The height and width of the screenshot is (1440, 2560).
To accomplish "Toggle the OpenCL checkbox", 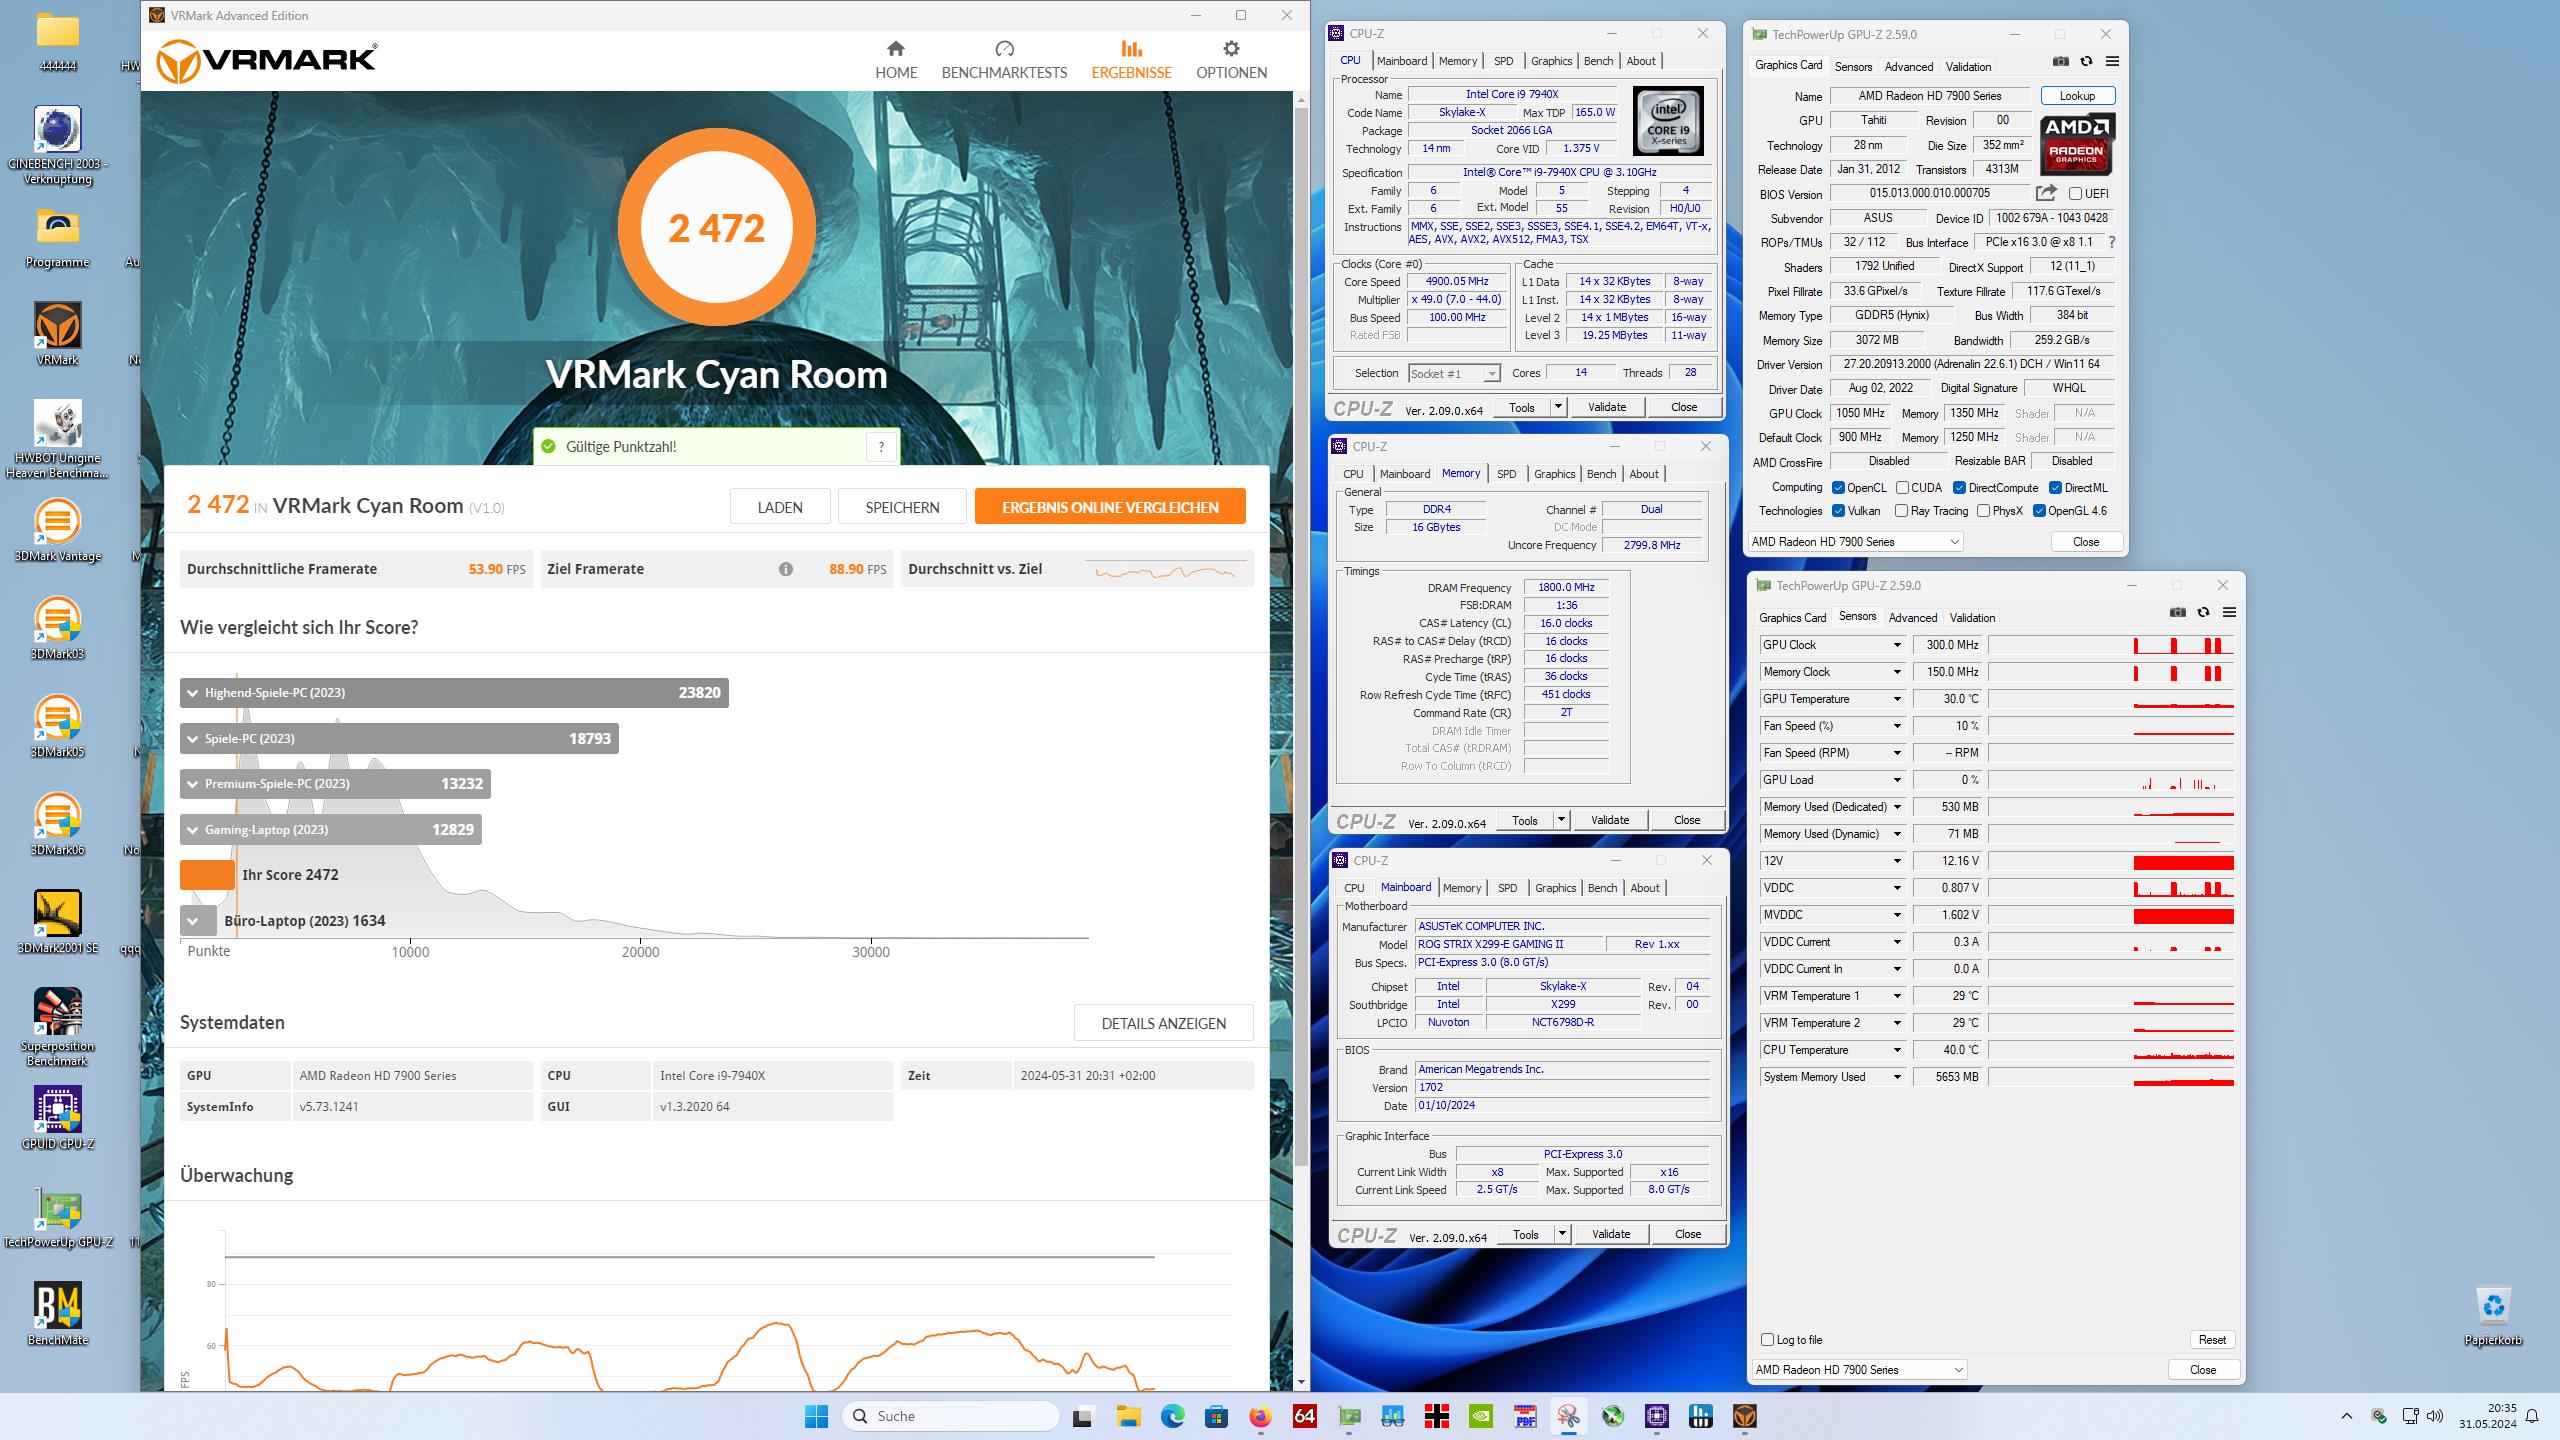I will tap(1838, 488).
